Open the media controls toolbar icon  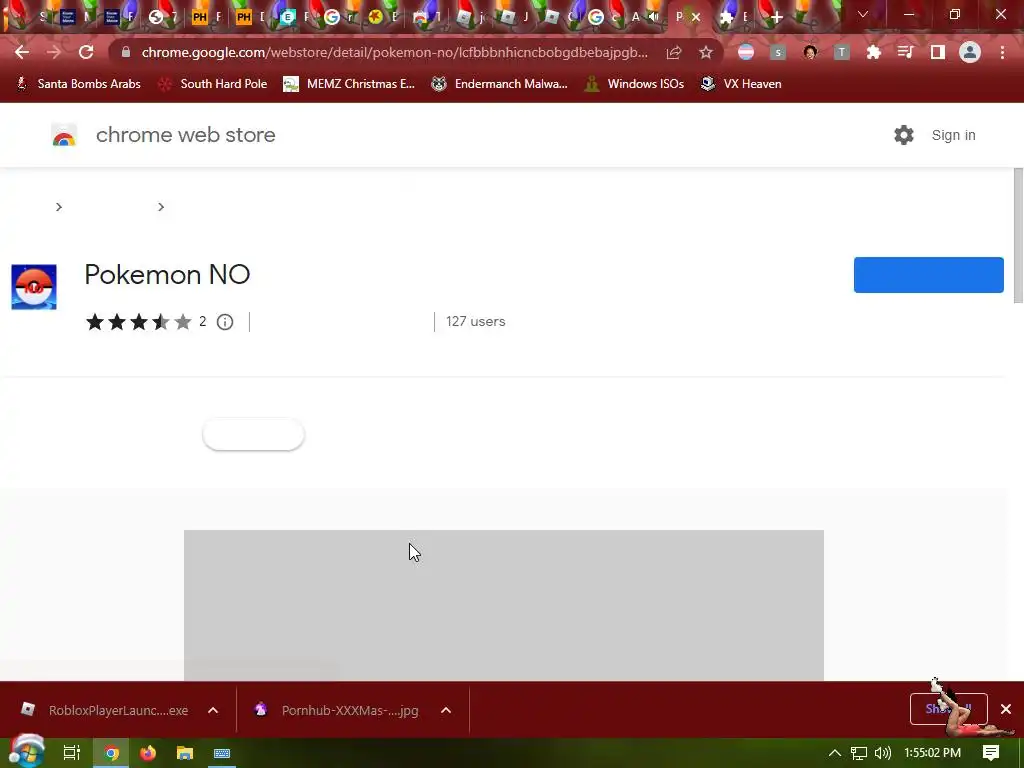coord(906,52)
